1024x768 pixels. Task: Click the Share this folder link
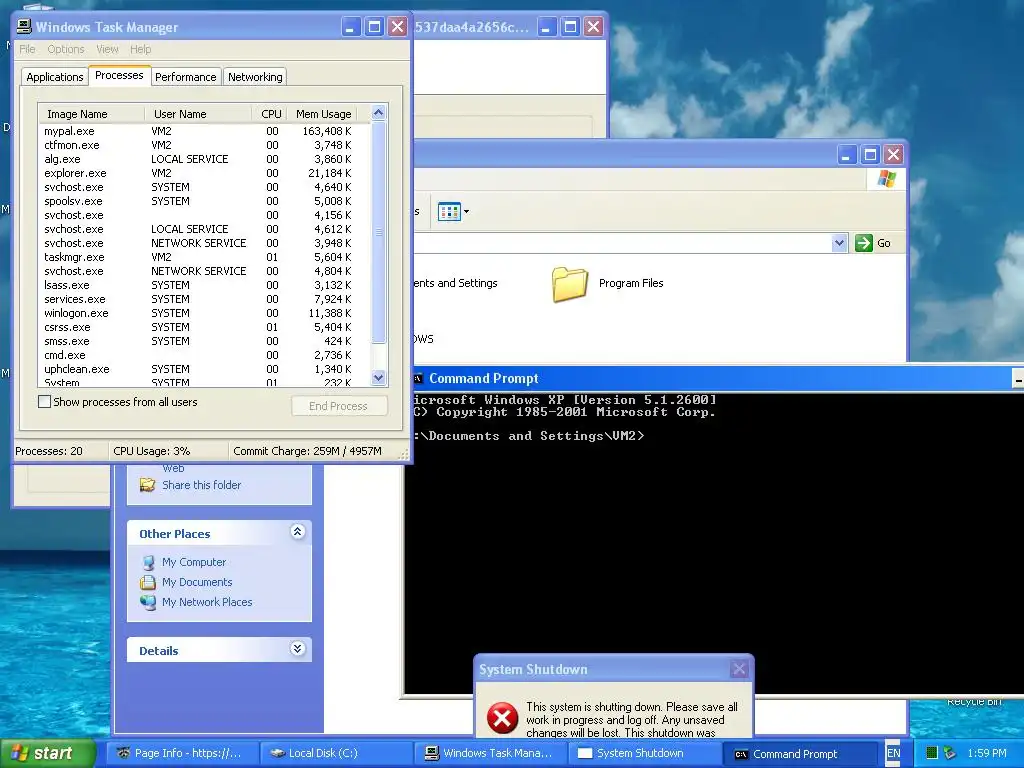point(201,485)
